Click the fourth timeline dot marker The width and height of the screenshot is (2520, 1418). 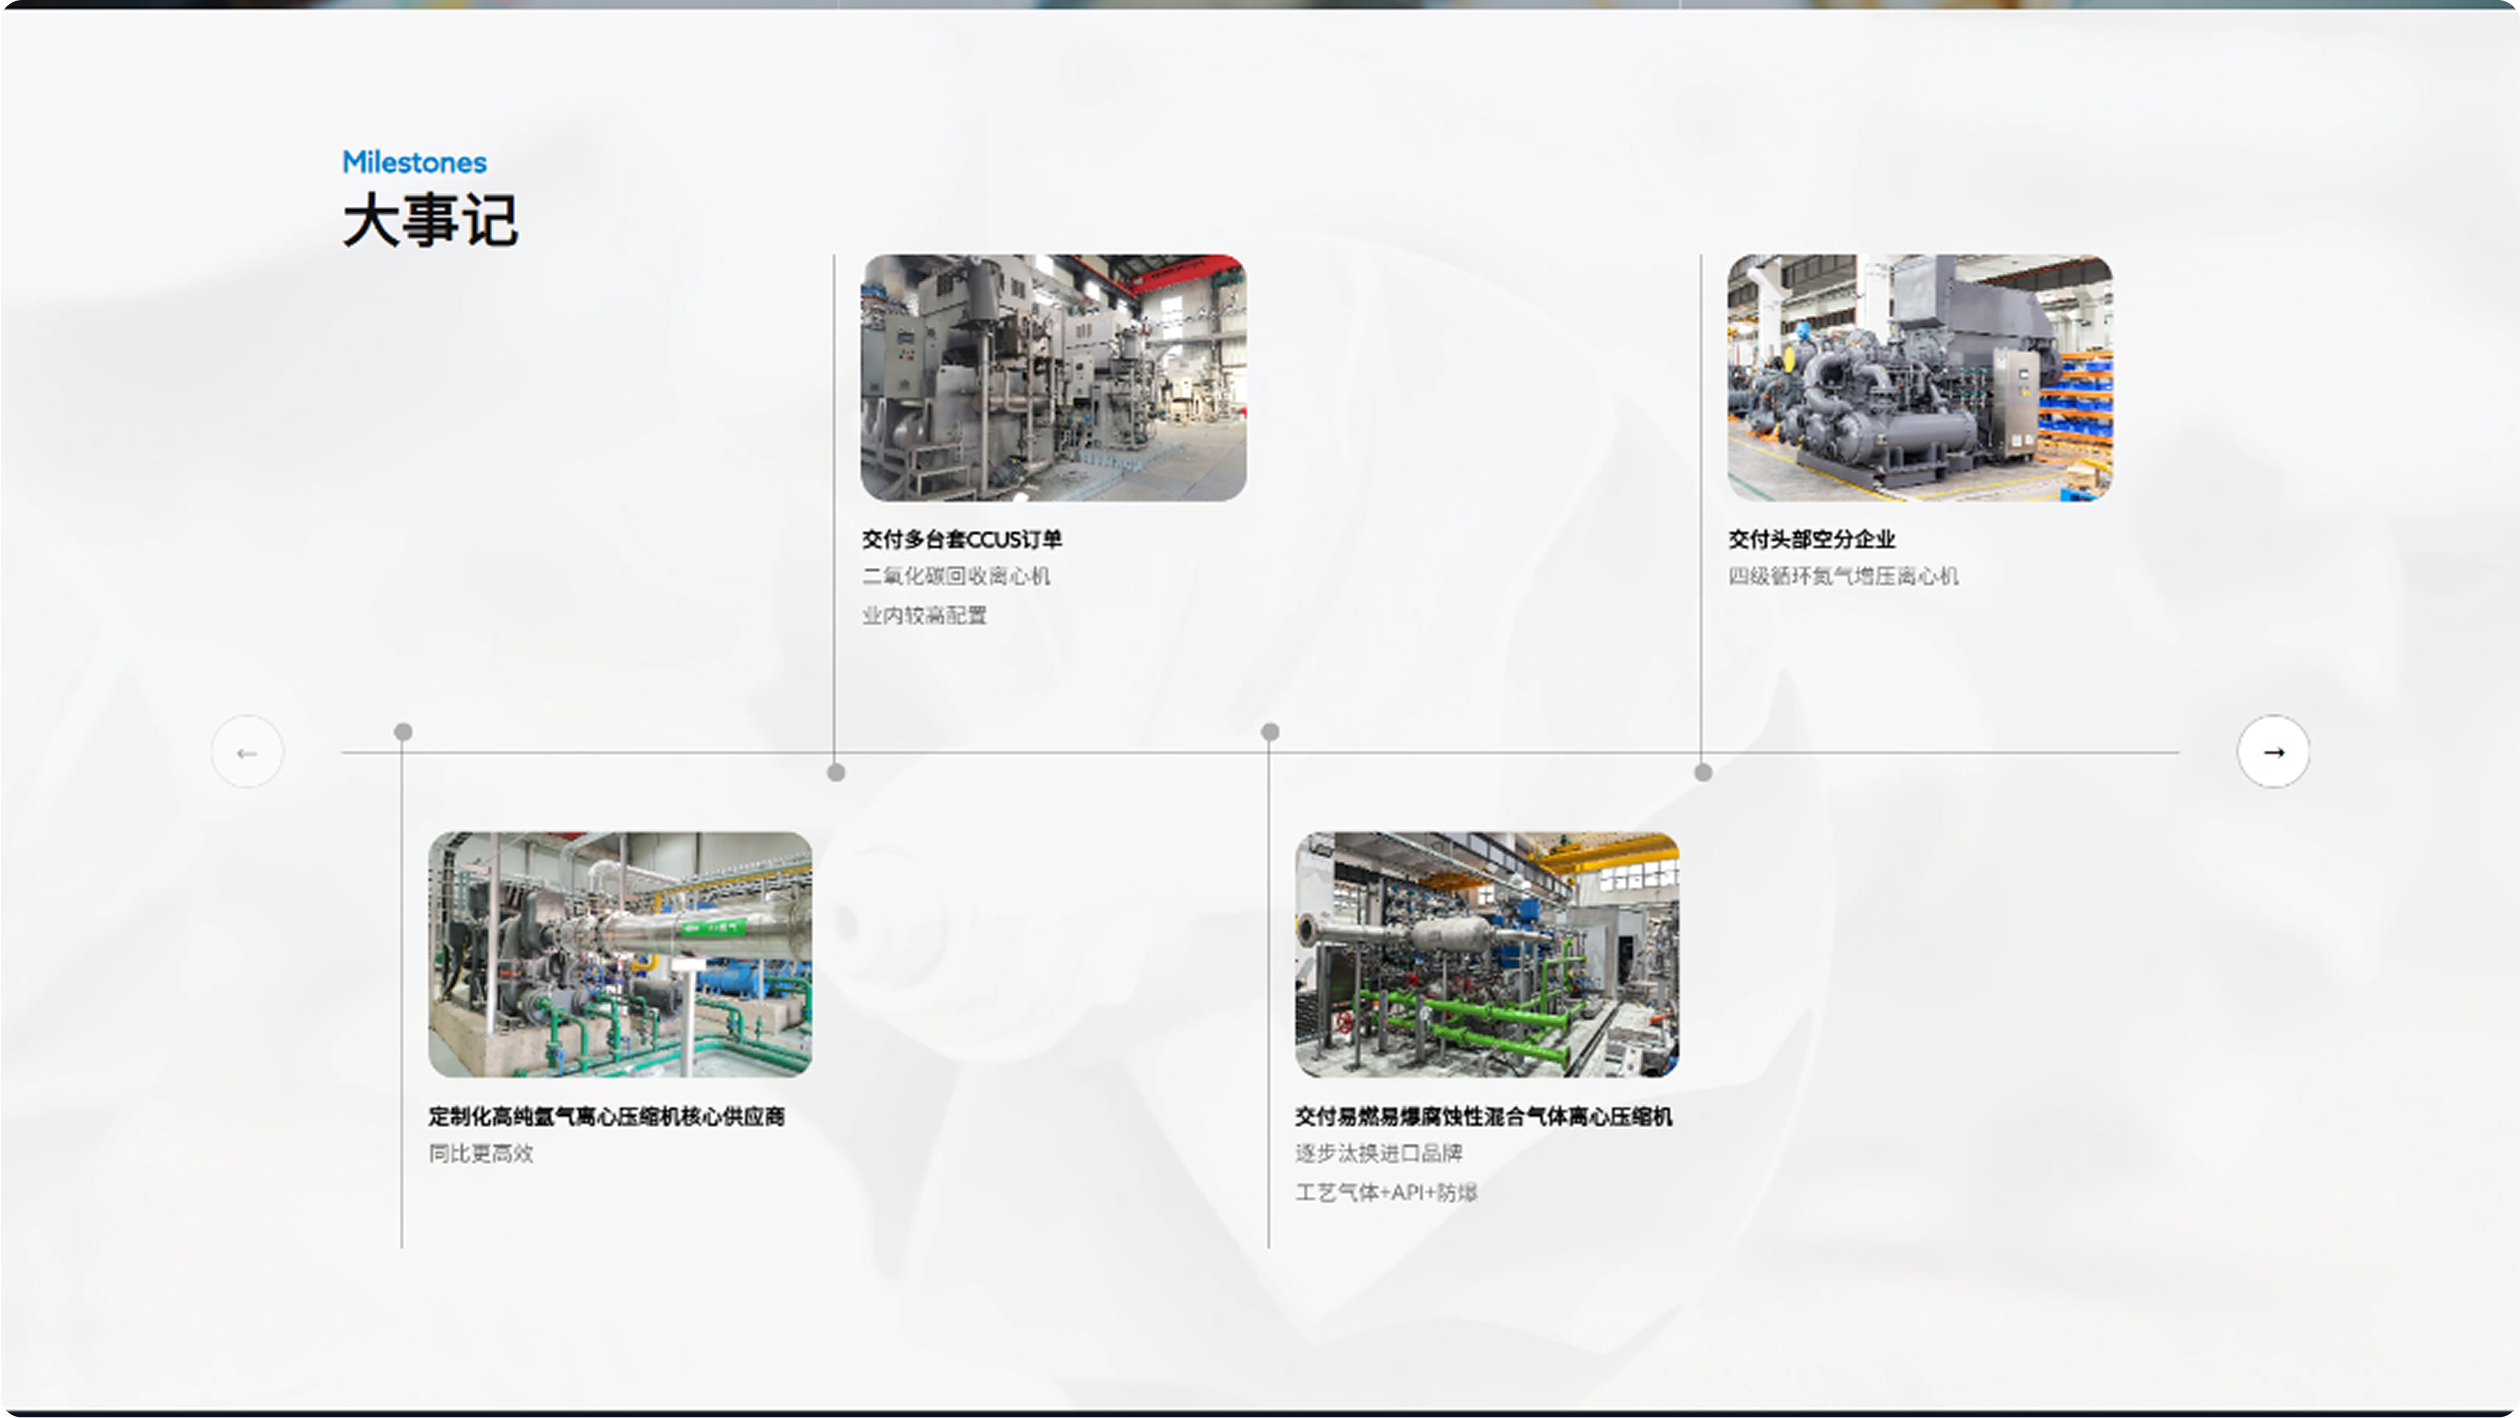(1703, 772)
